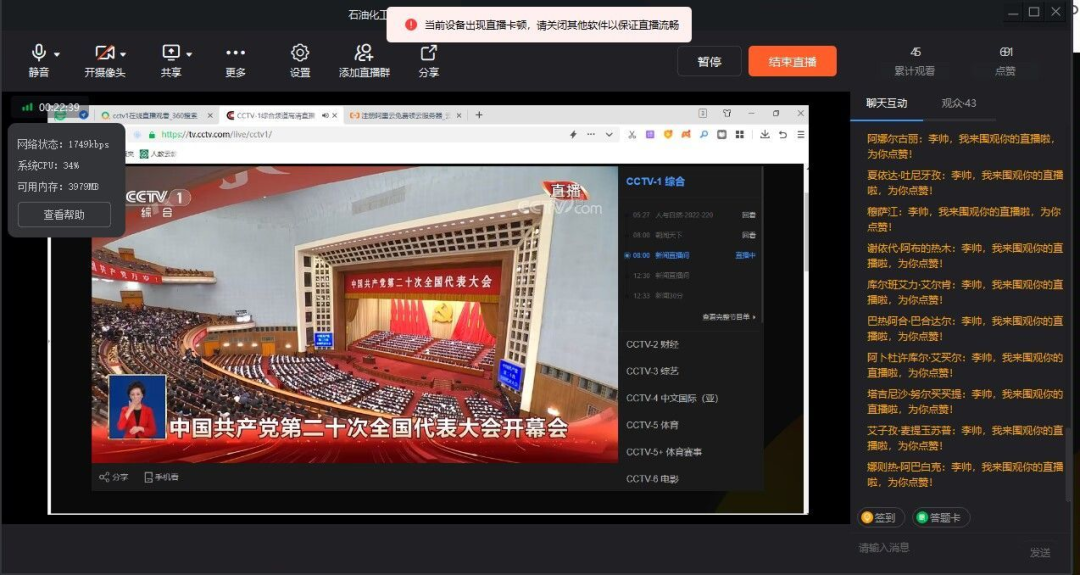Screen dimensions: 1080x575
Task: Click the microphone mute icon
Action: [x=39, y=53]
